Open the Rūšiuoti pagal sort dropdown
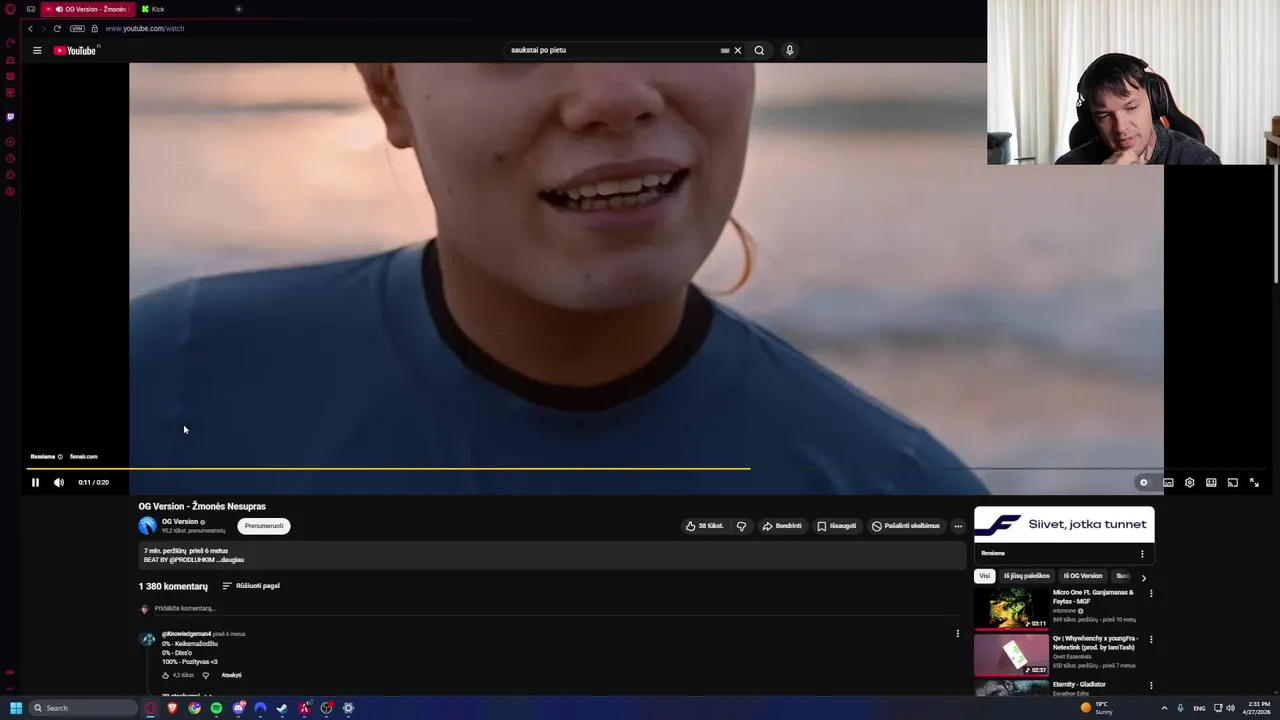 pos(251,586)
